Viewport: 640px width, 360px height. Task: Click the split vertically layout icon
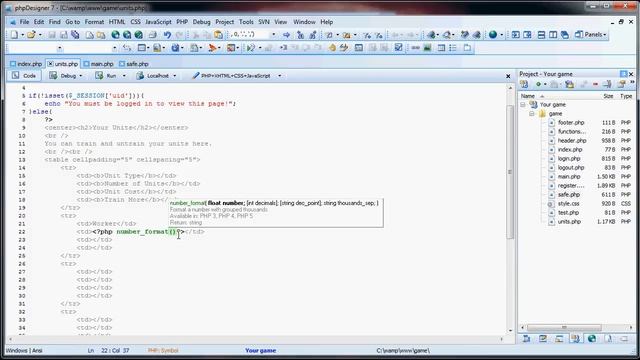click(553, 35)
